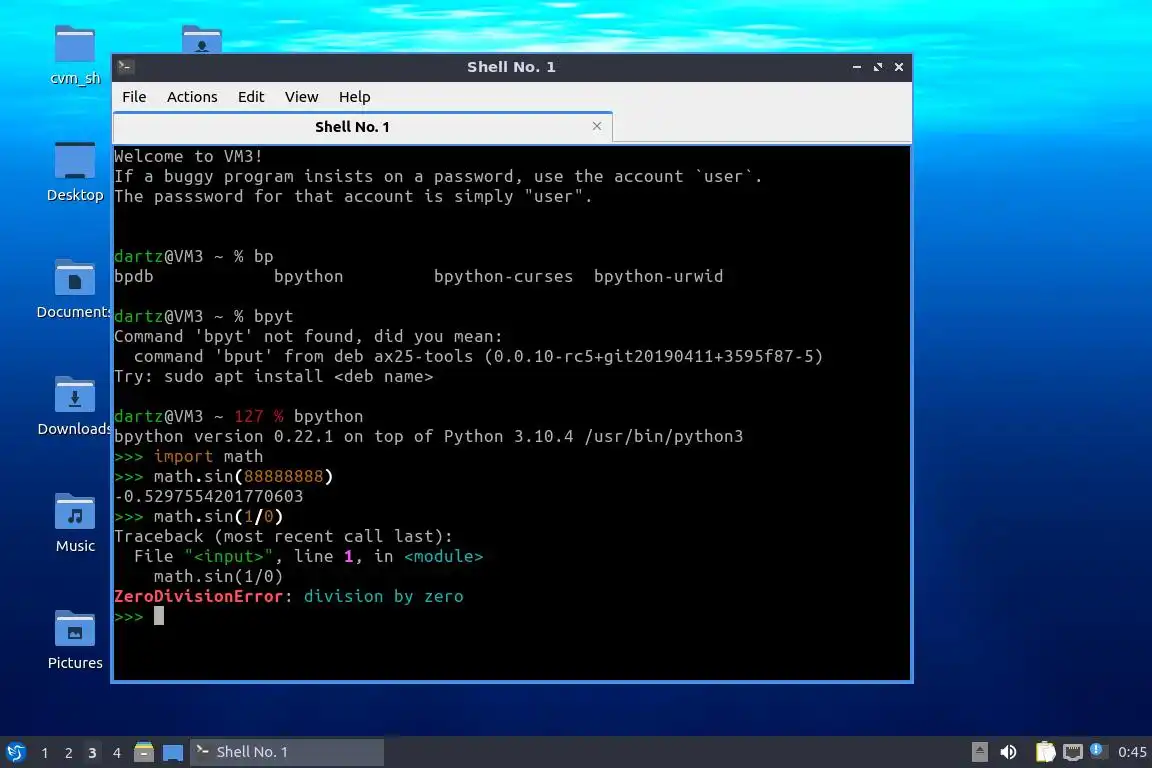Maximize the Shell No. 1 window
The image size is (1152, 768).
pyautogui.click(x=878, y=67)
